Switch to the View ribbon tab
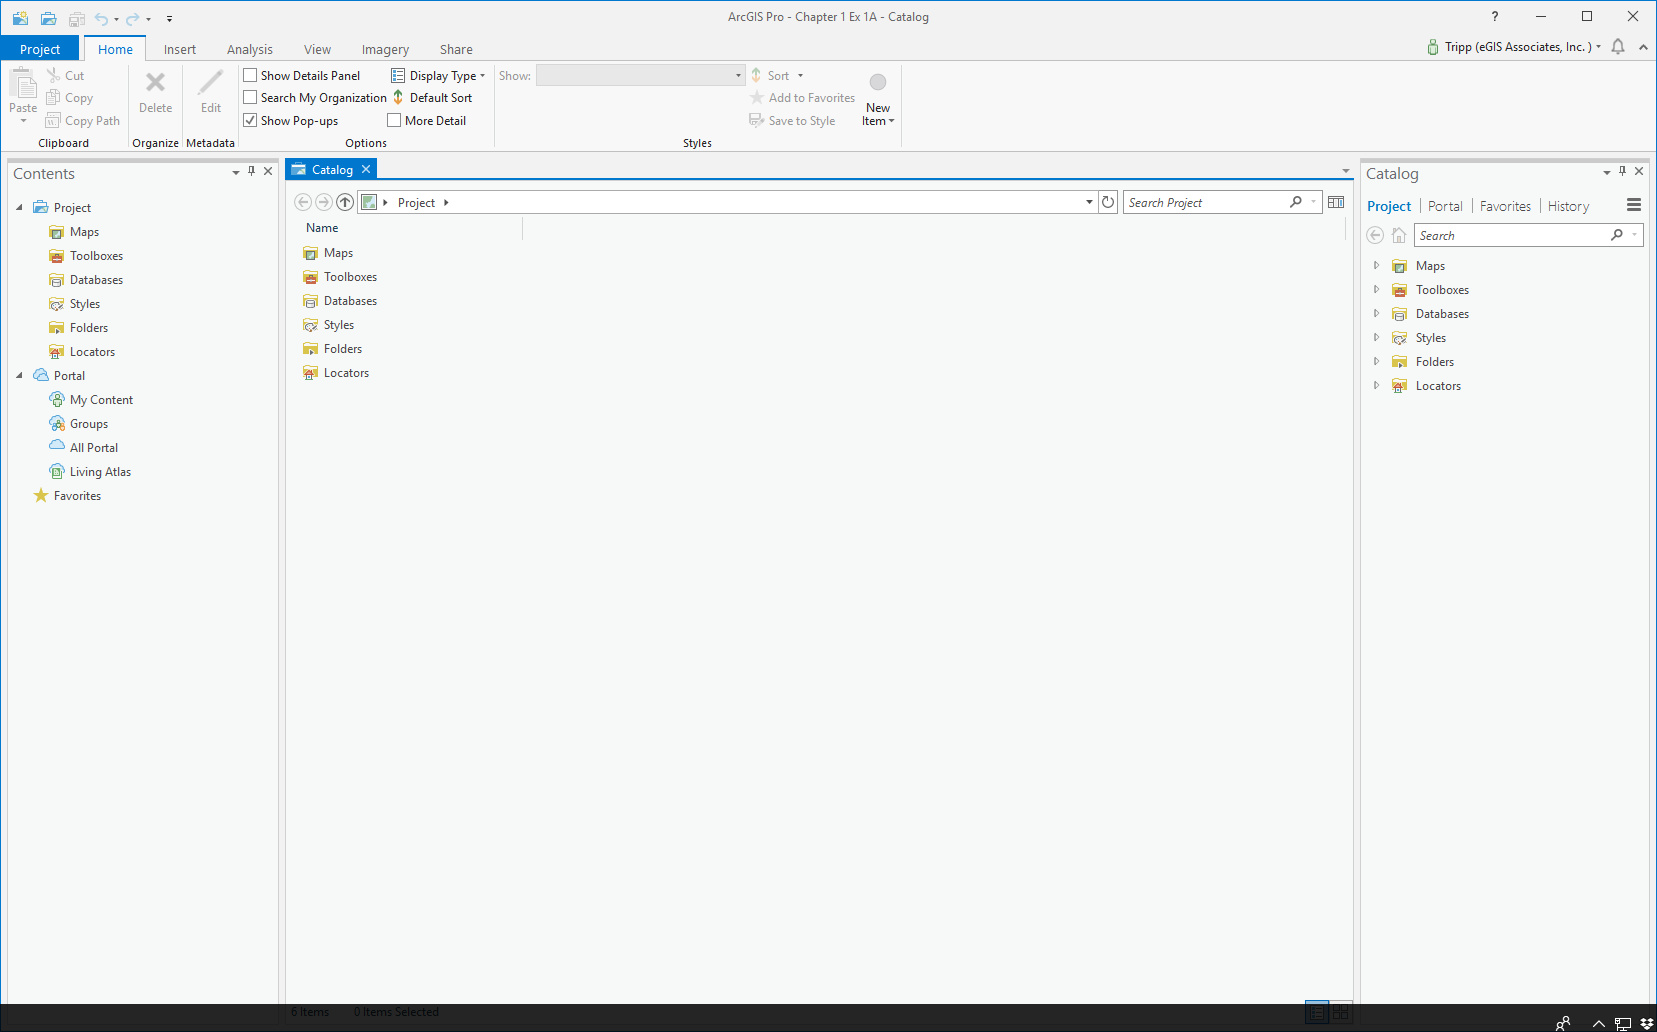 pos(318,49)
